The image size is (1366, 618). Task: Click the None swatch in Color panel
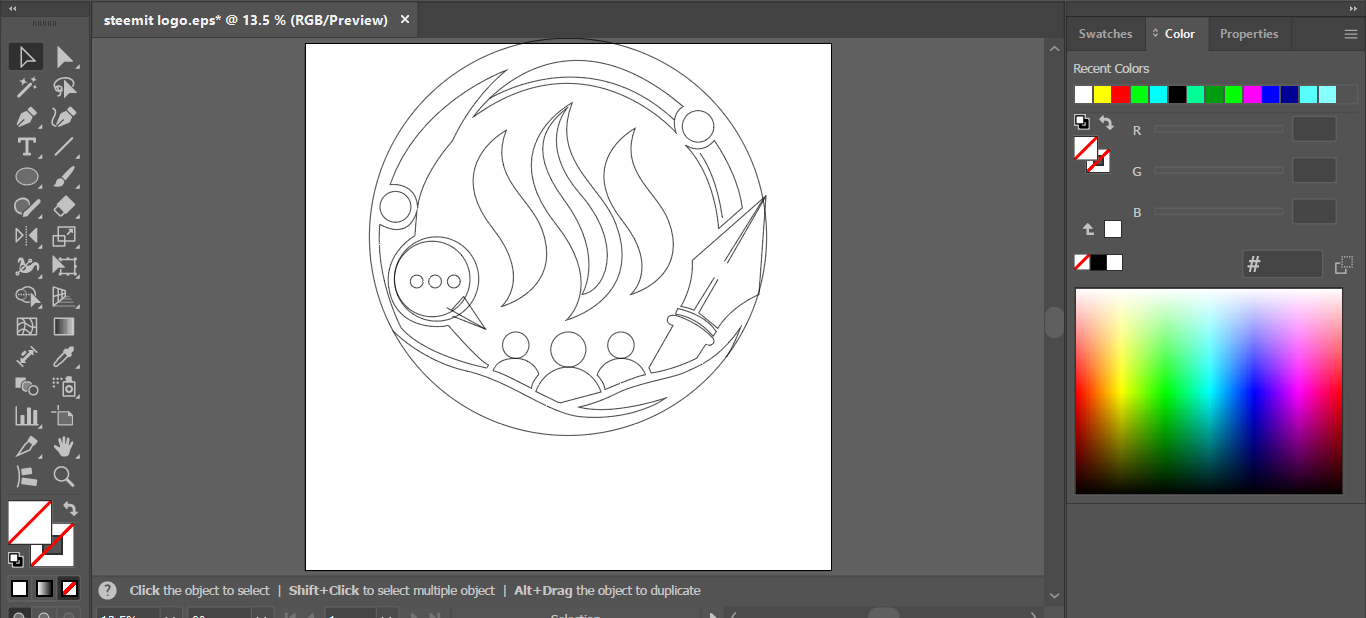[1081, 262]
